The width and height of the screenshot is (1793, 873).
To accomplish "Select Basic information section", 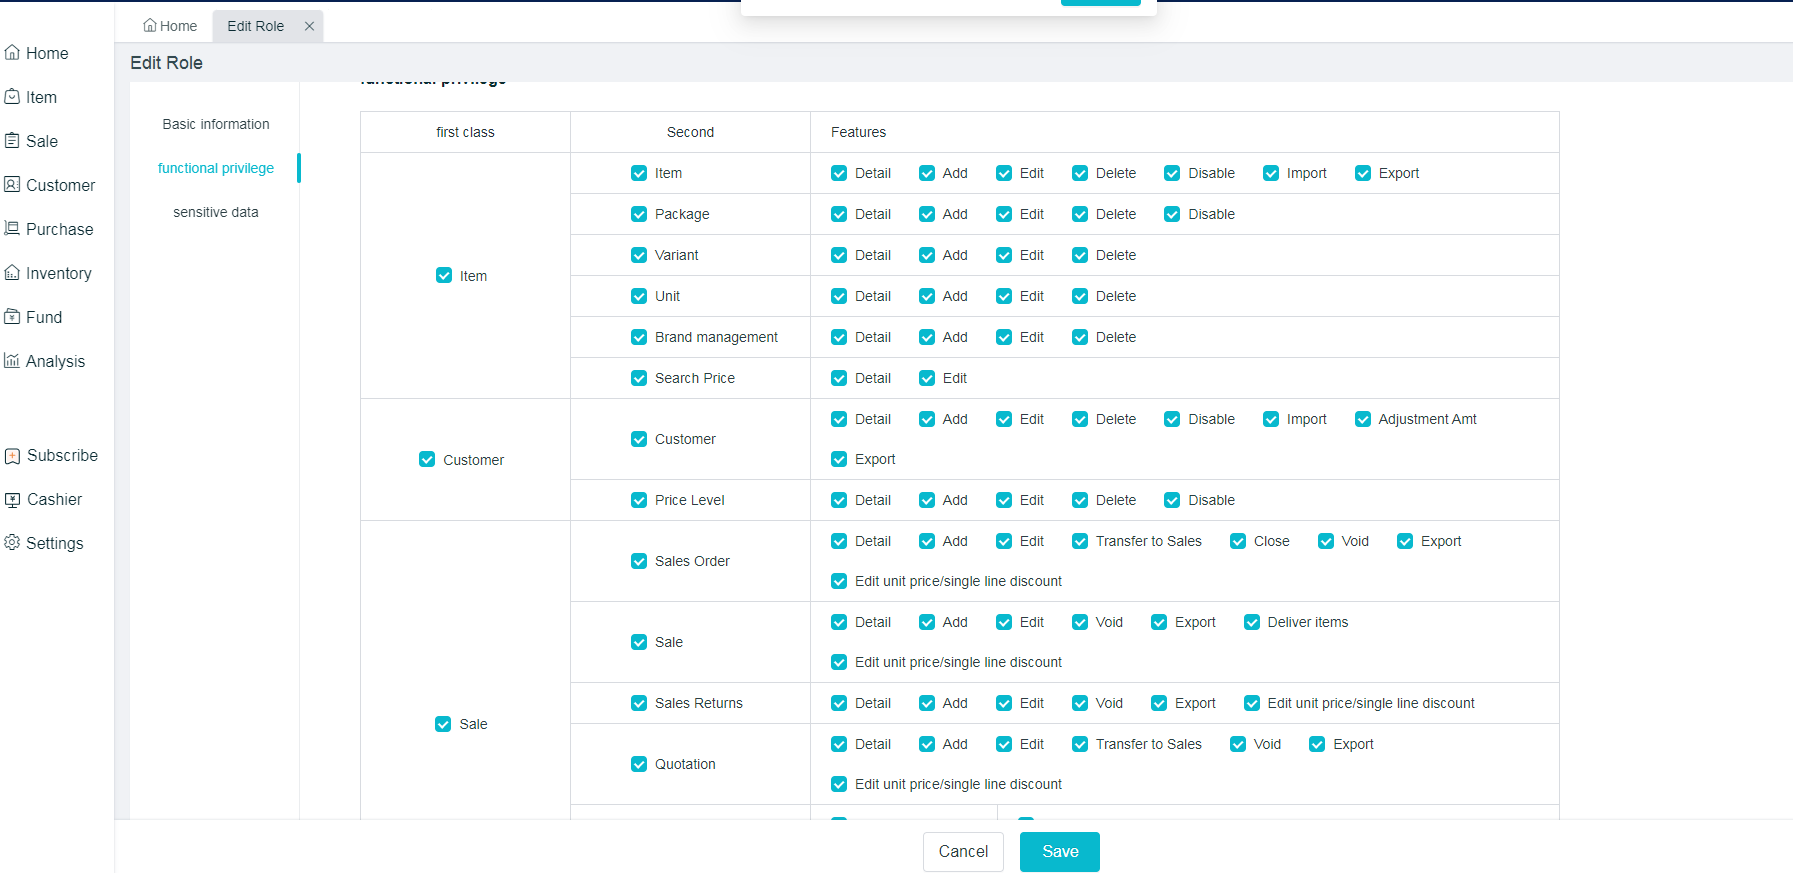I will click(216, 124).
